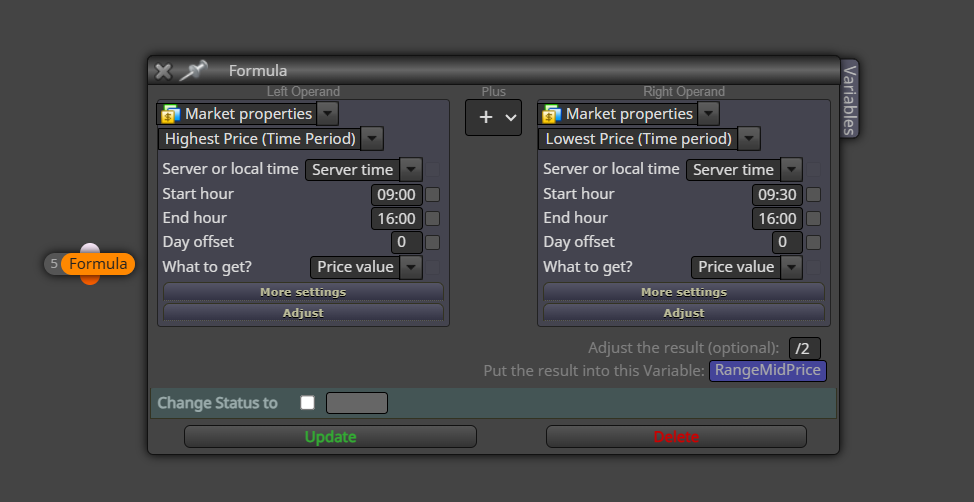Viewport: 974px width, 502px height.
Task: Click the right operand Market properties icon
Action: pyautogui.click(x=551, y=114)
